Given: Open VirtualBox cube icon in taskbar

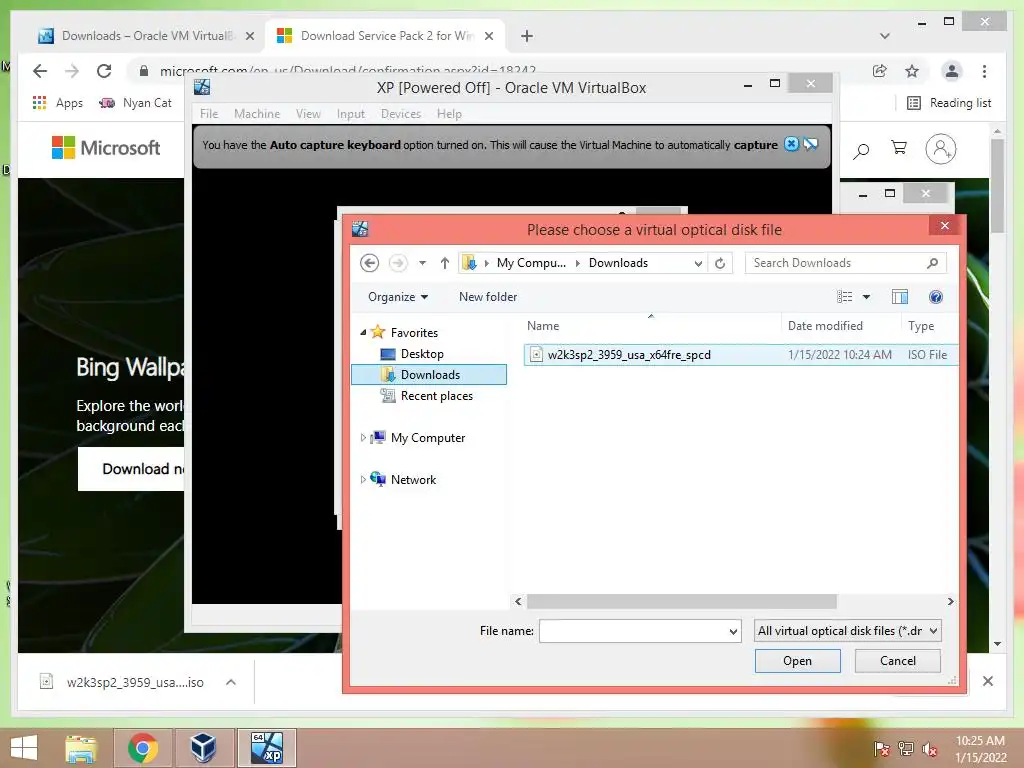Looking at the screenshot, I should pos(203,748).
